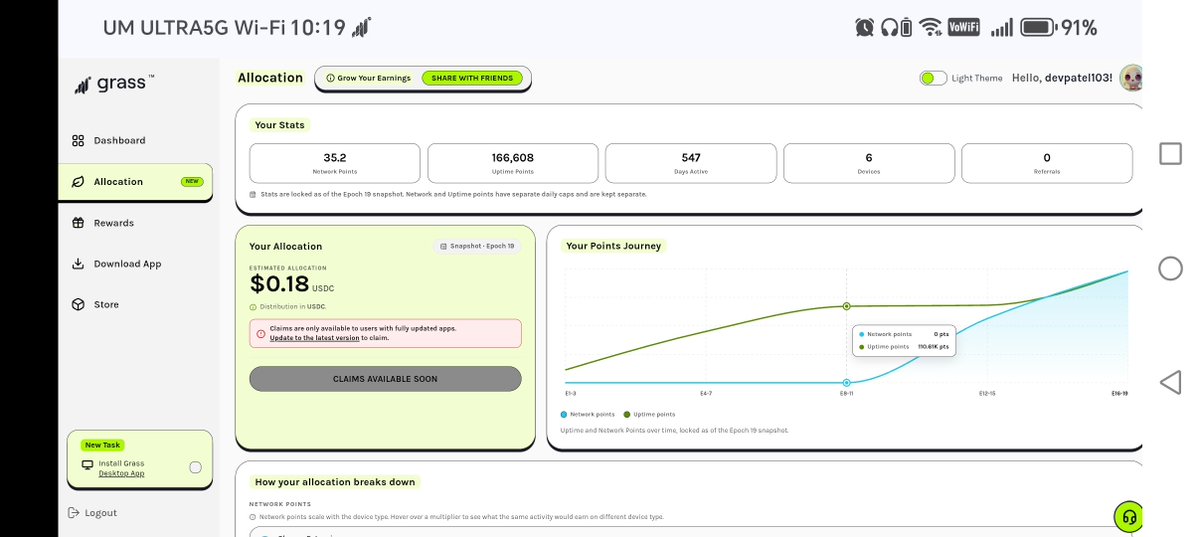Toggle Uptime points legend entry
The image size is (1199, 537).
[x=650, y=415]
